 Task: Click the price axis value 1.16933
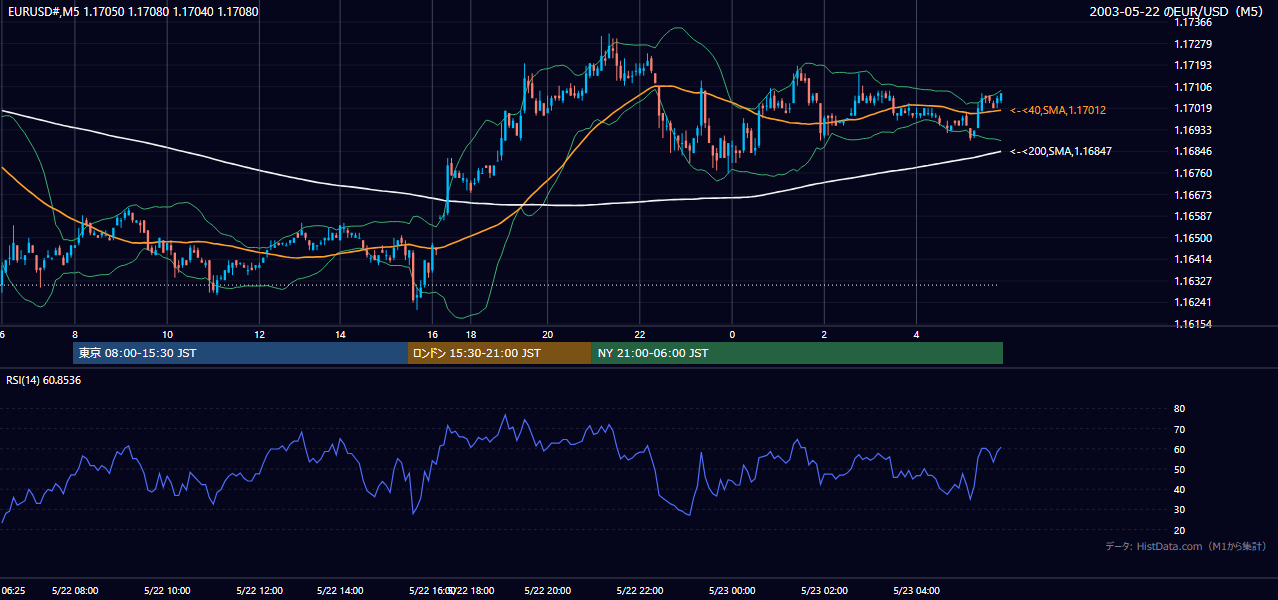[x=1193, y=130]
